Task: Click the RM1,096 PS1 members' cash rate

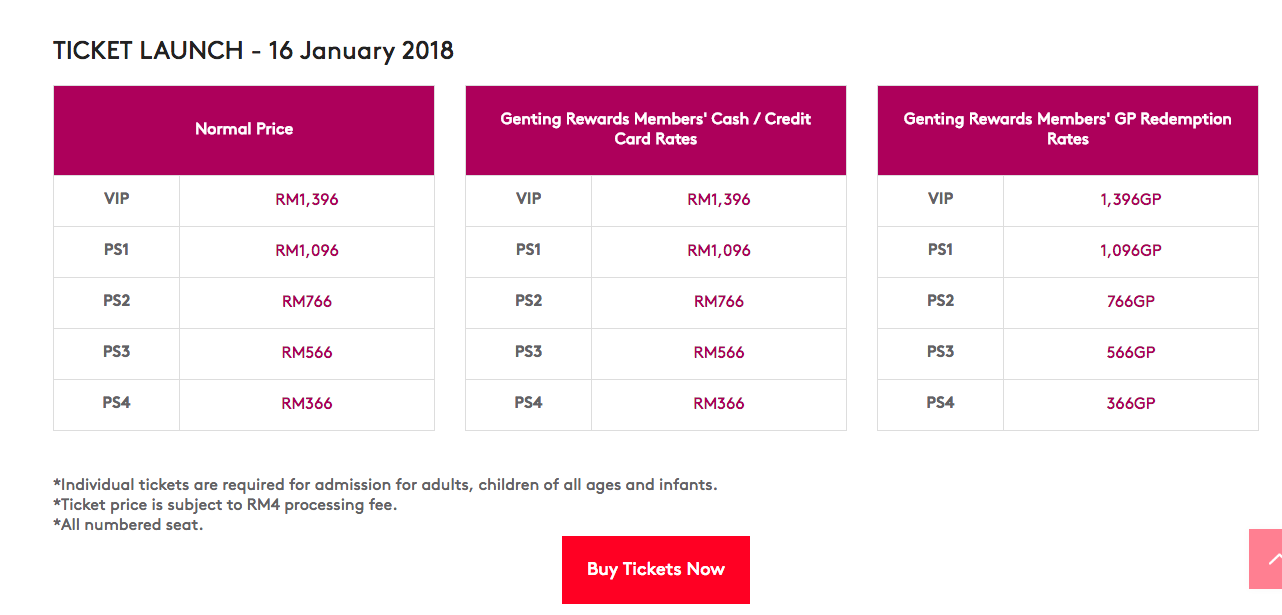Action: click(719, 250)
